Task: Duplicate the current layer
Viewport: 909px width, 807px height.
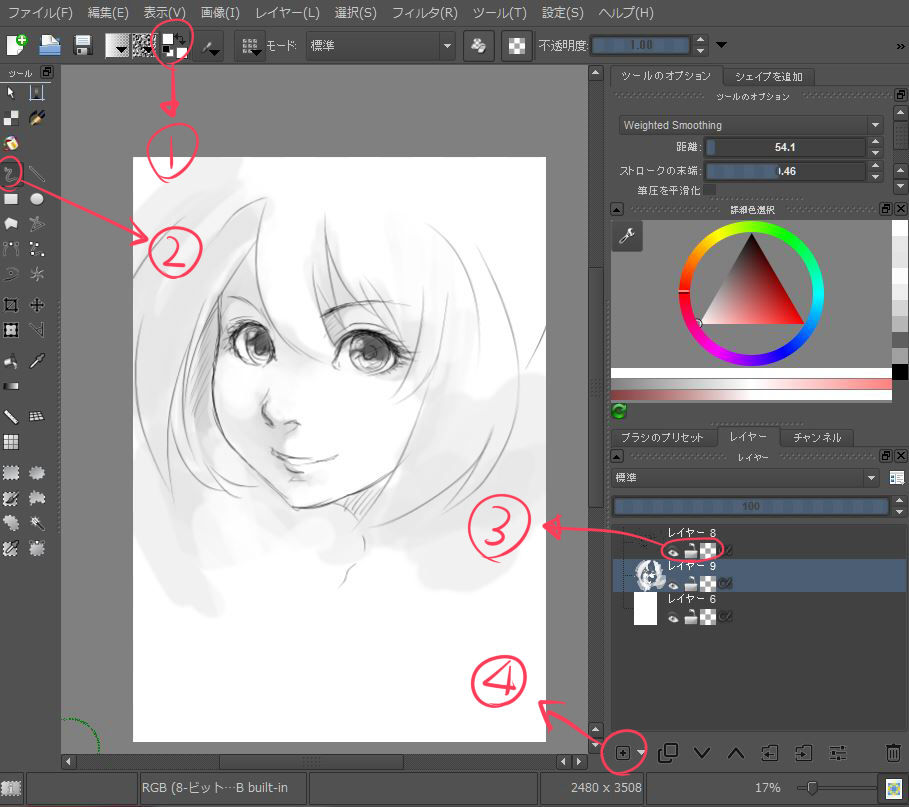Action: pyautogui.click(x=669, y=752)
